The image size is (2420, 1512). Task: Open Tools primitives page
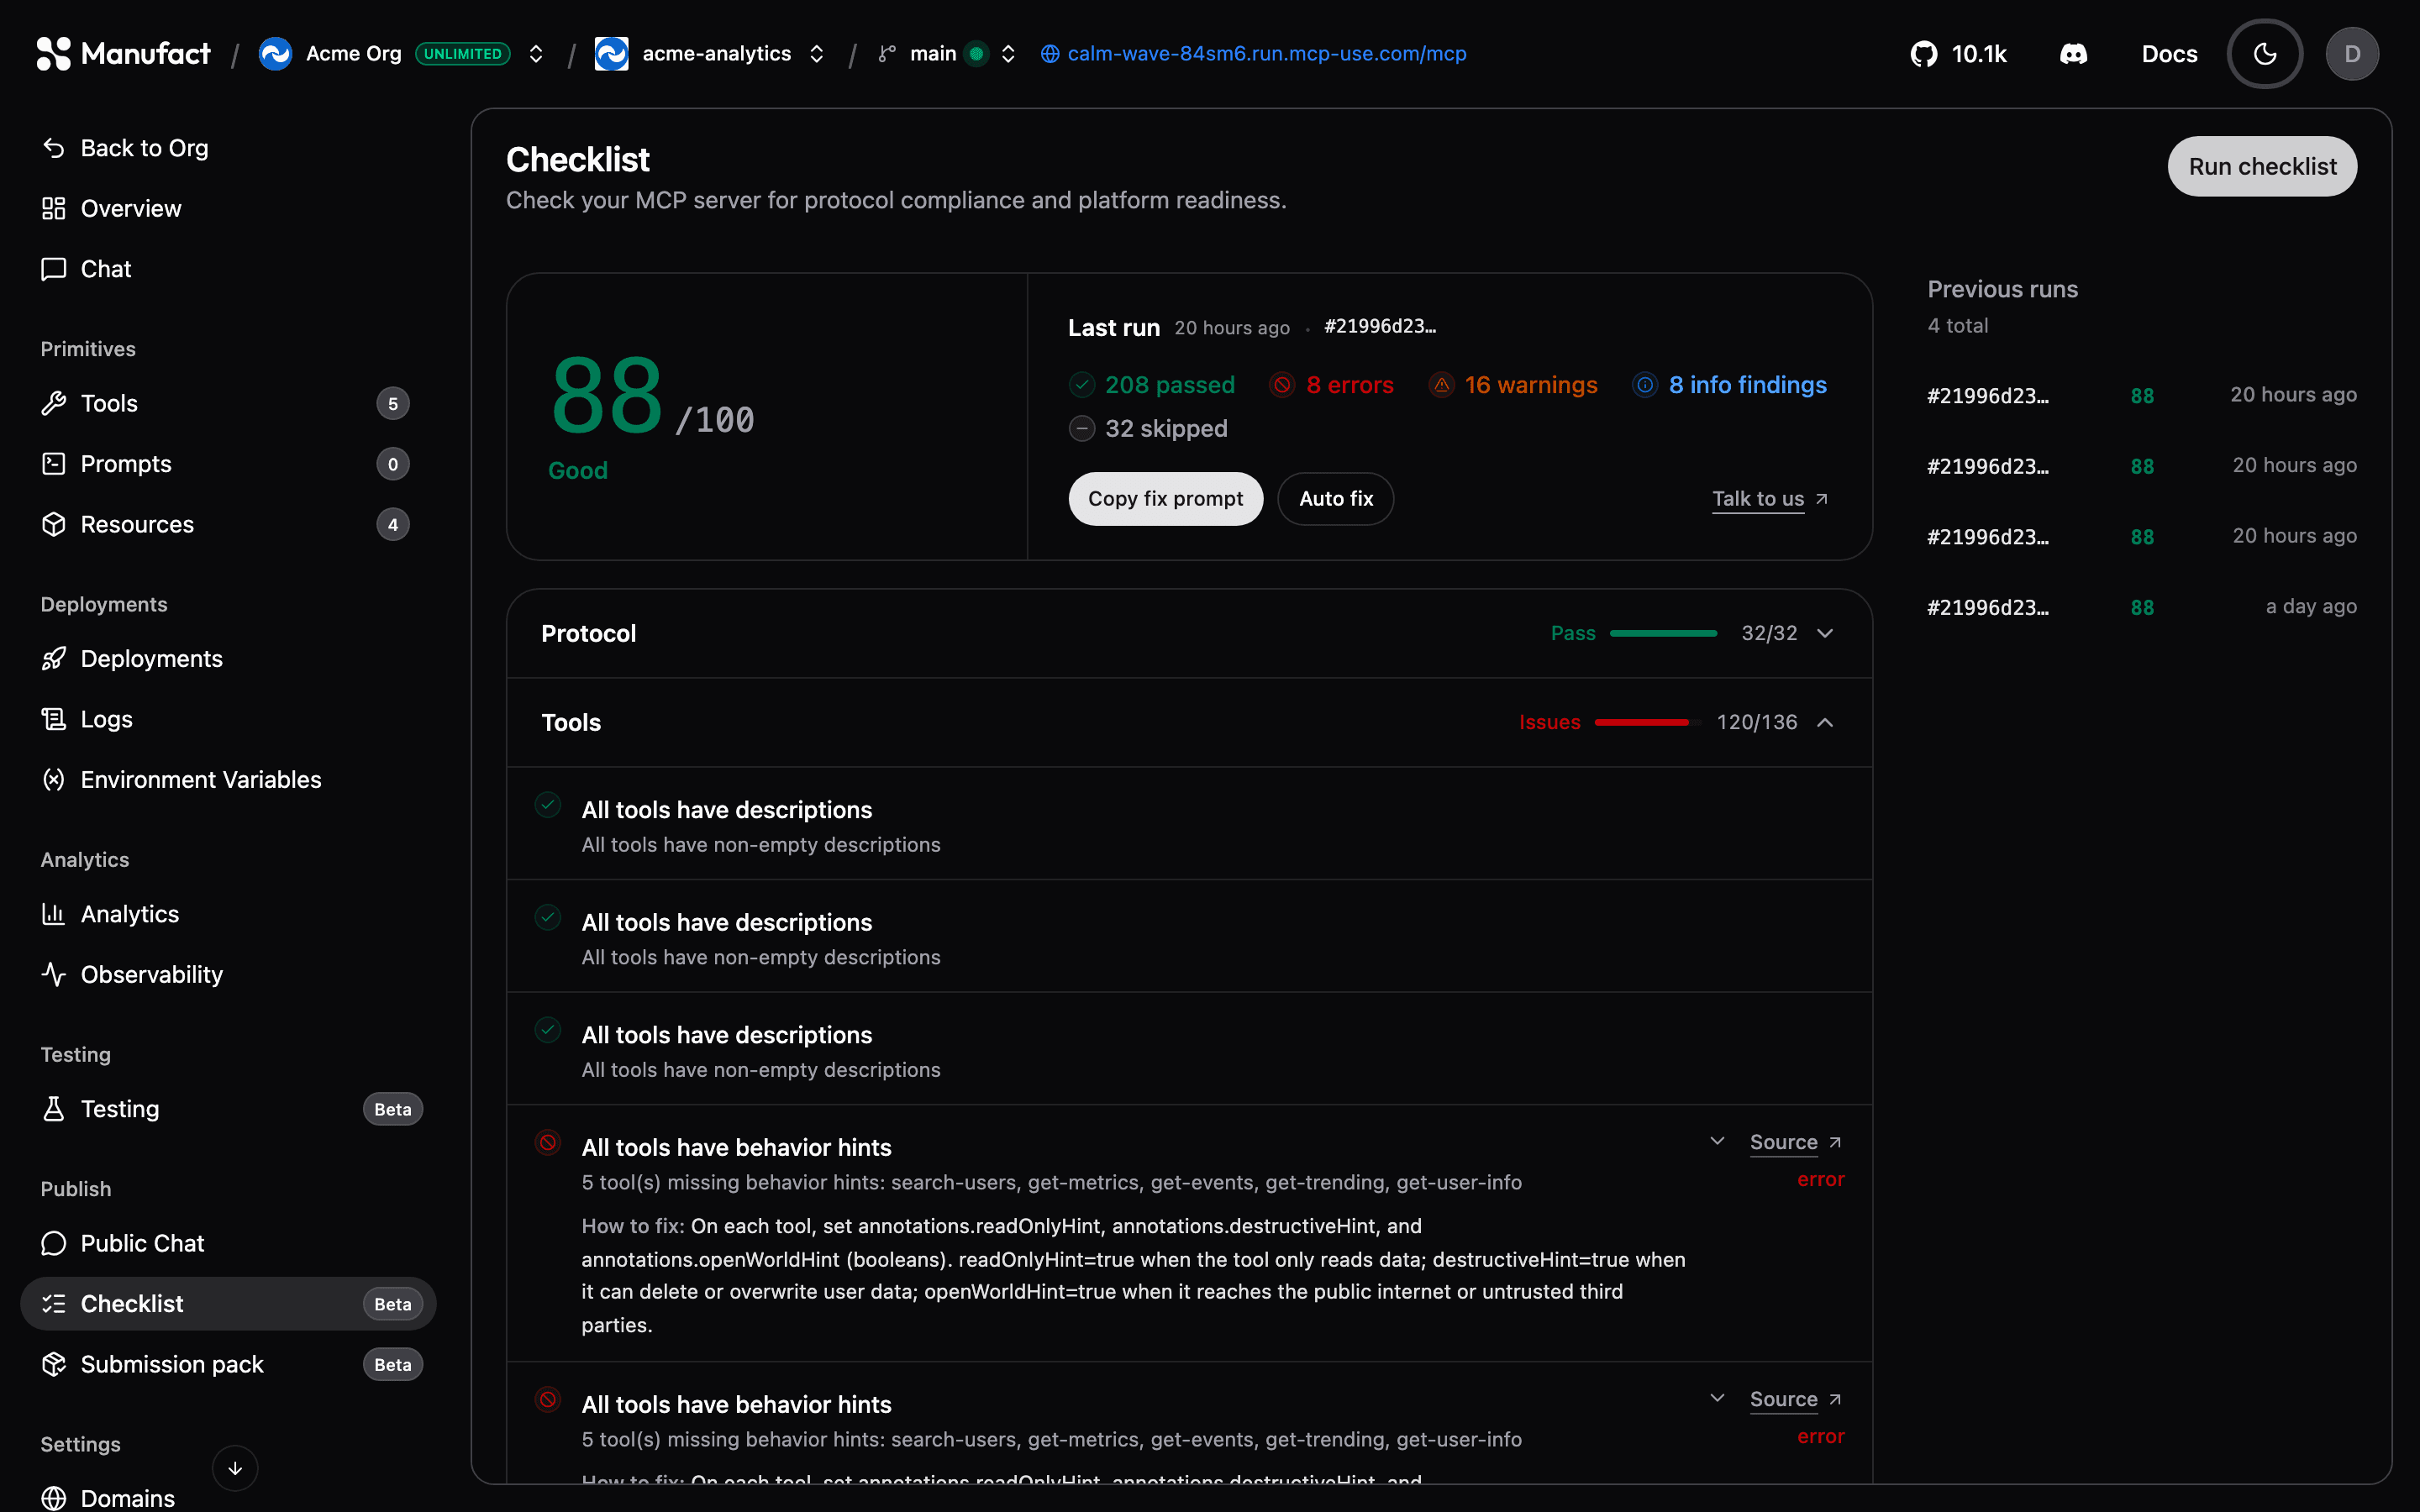228,404
